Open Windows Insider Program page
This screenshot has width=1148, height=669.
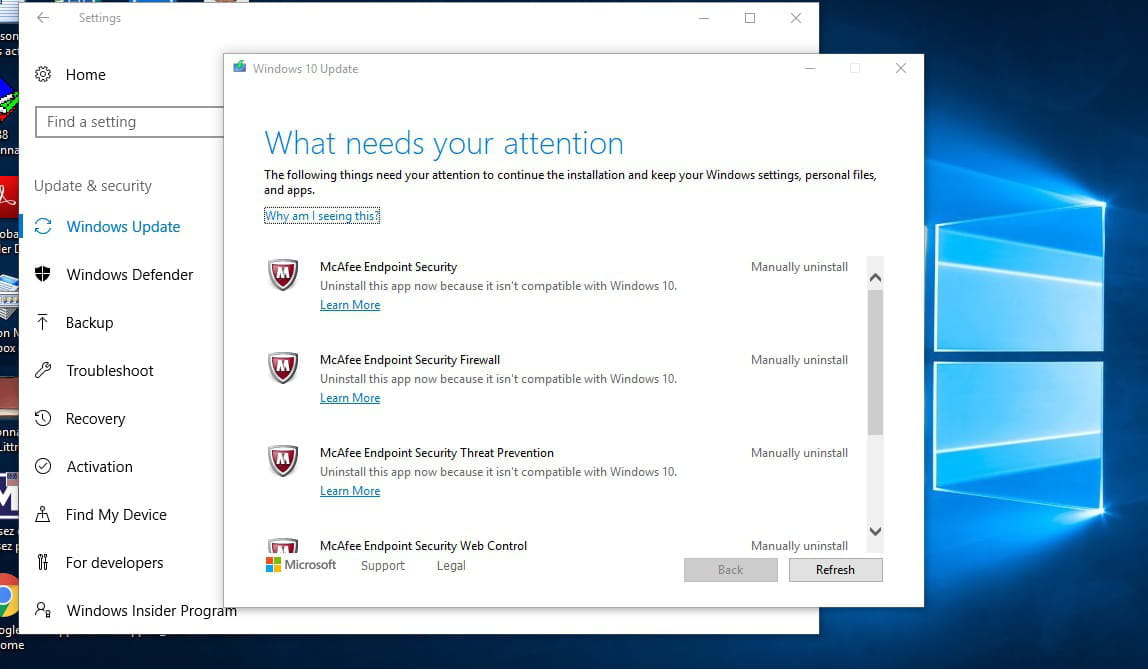tap(152, 610)
